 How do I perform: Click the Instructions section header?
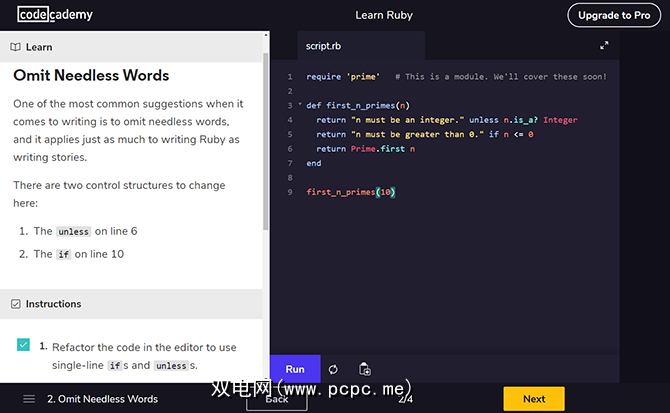pos(131,304)
